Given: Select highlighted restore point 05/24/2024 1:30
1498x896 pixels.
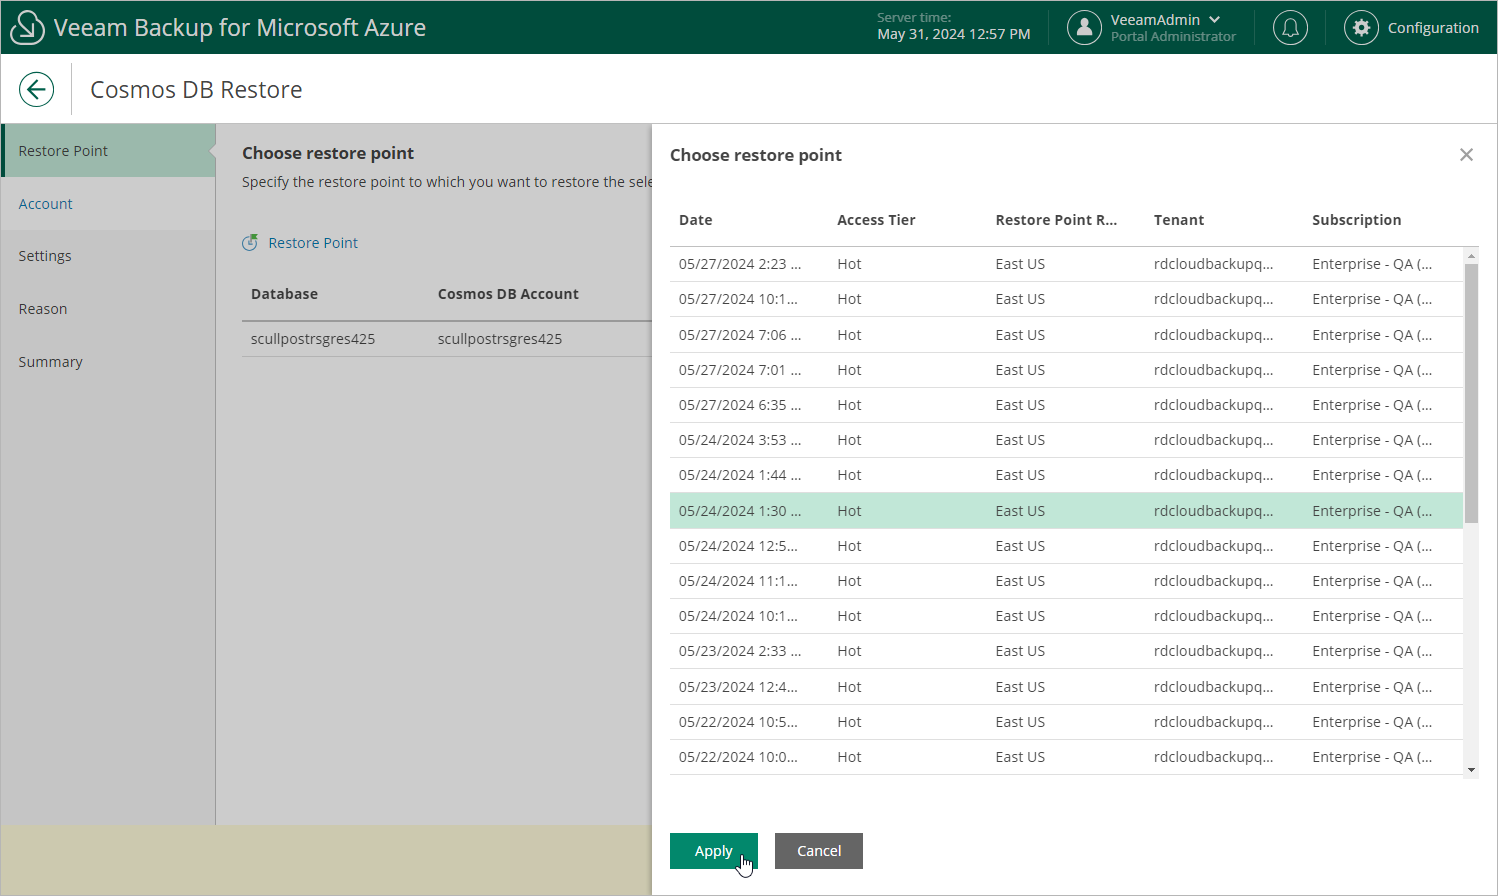Looking at the screenshot, I should coord(1066,511).
